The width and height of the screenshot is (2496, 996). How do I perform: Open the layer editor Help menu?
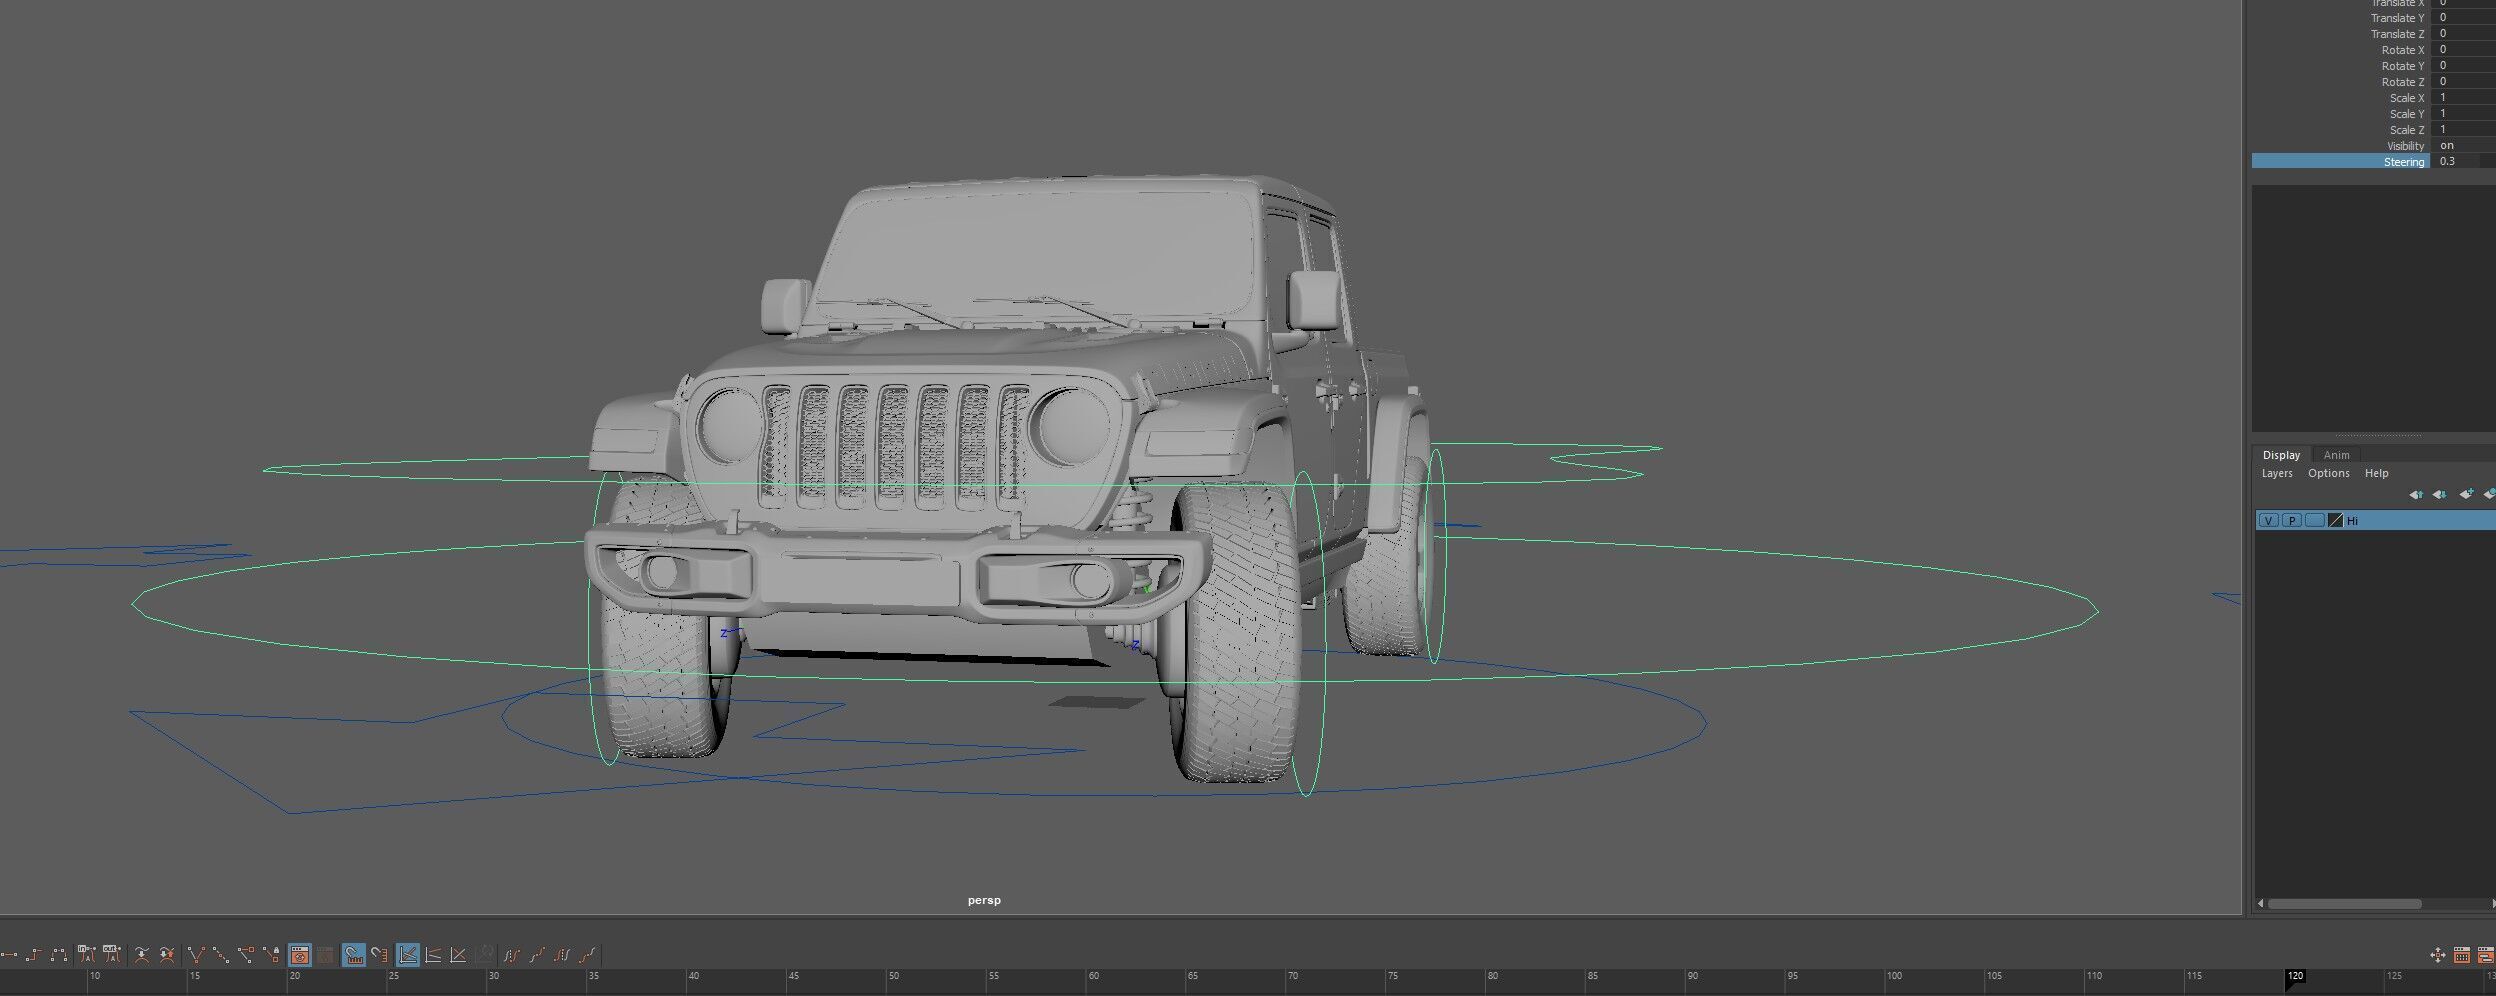pos(2376,473)
